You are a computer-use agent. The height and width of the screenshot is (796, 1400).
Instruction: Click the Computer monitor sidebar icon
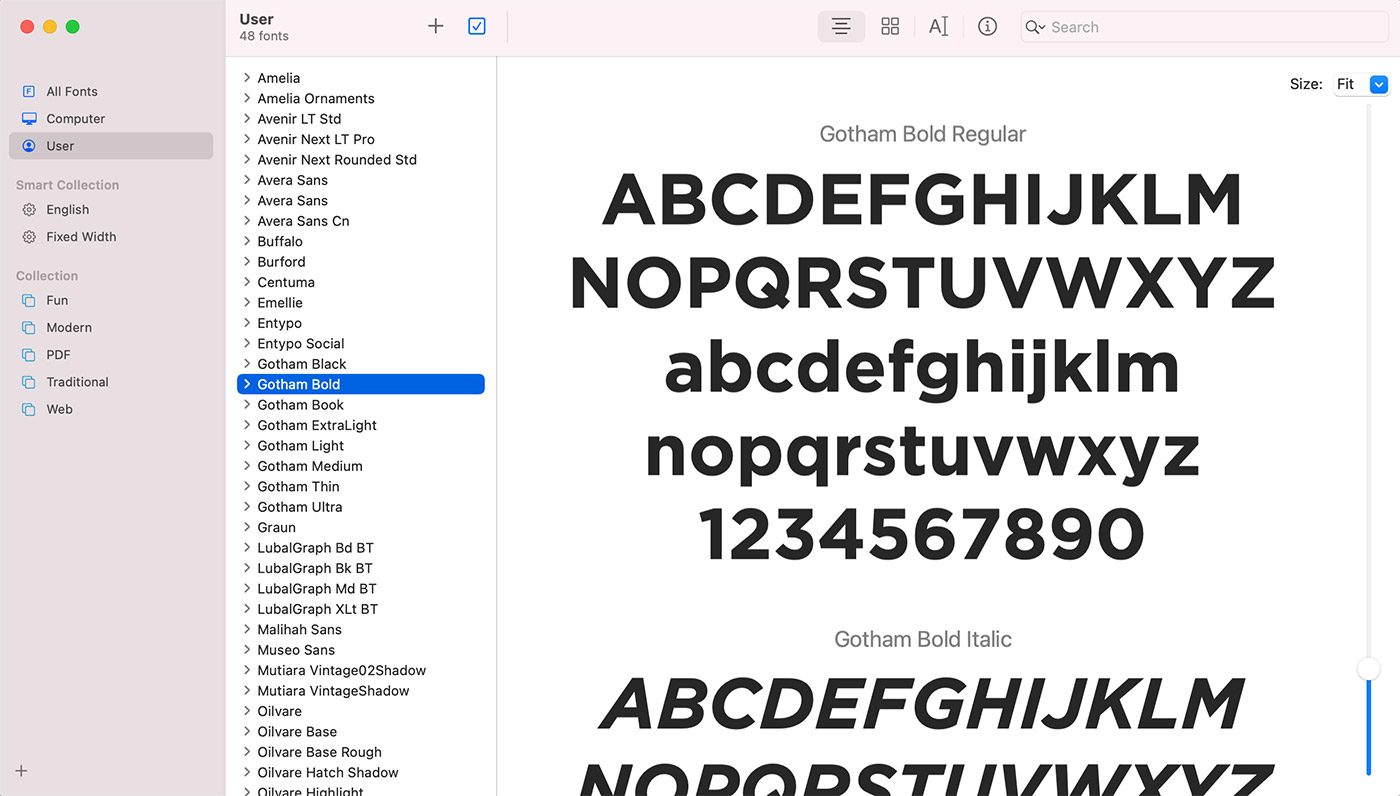[29, 118]
